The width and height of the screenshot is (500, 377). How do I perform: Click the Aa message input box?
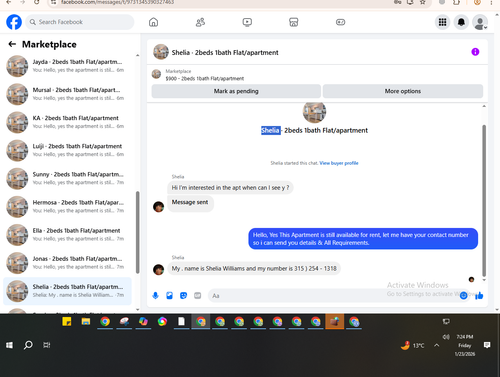pyautogui.click(x=333, y=296)
